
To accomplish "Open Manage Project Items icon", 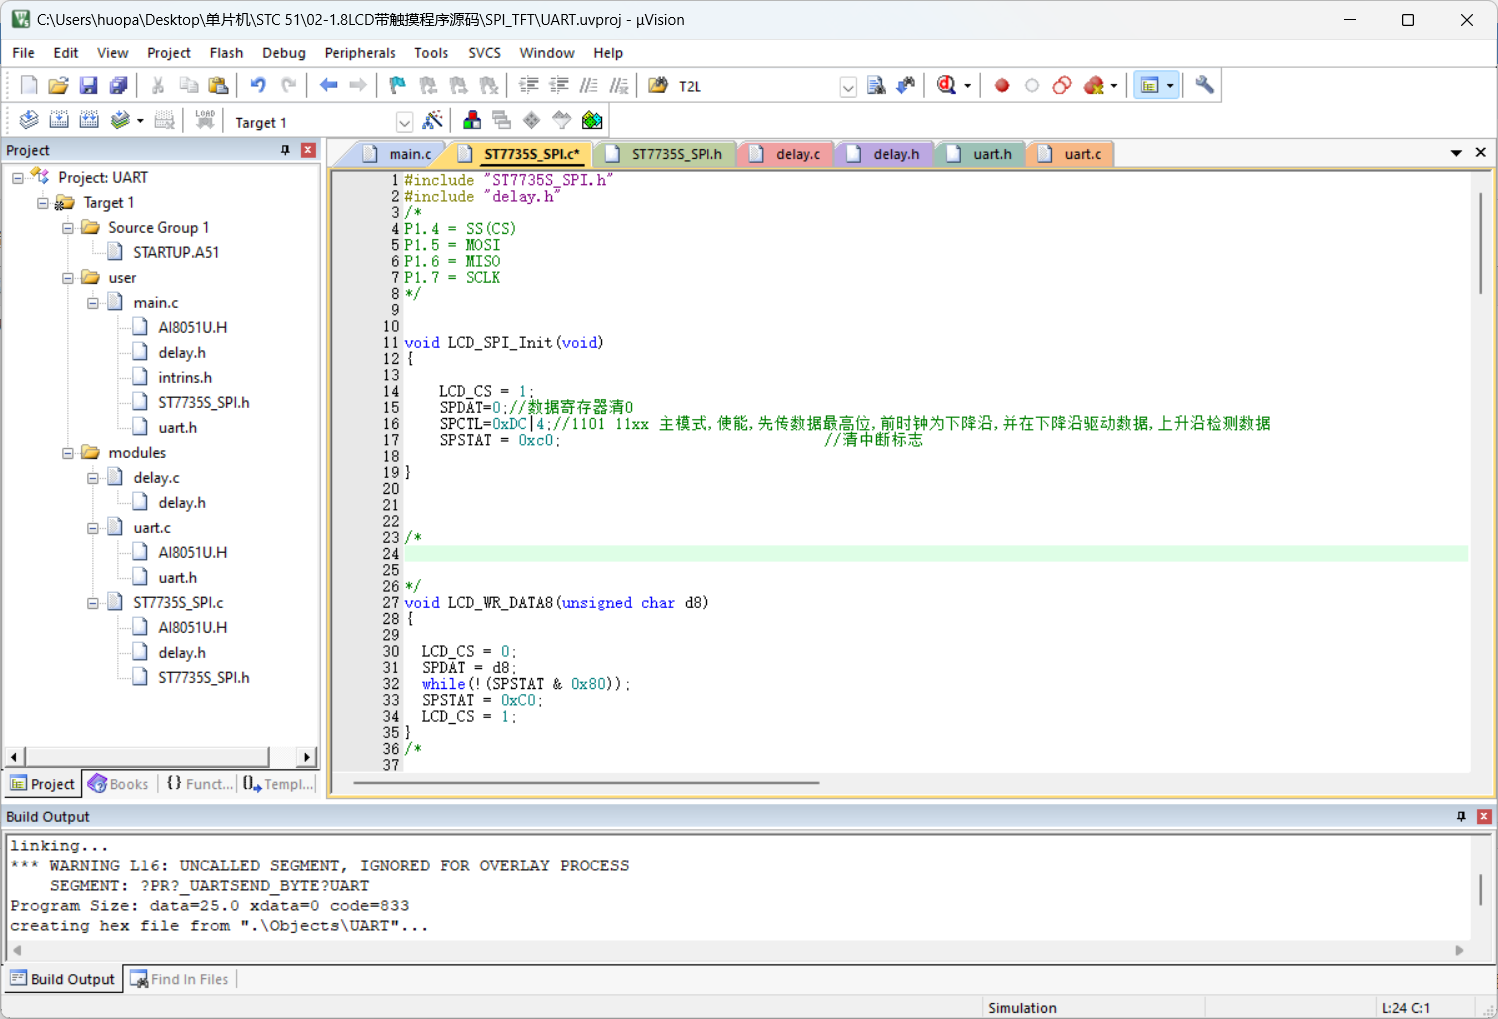I will click(472, 121).
